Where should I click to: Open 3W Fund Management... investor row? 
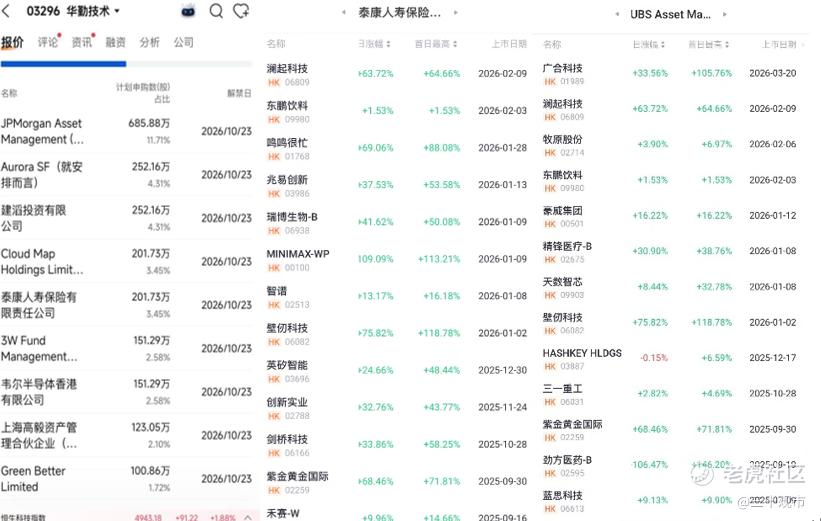point(126,349)
